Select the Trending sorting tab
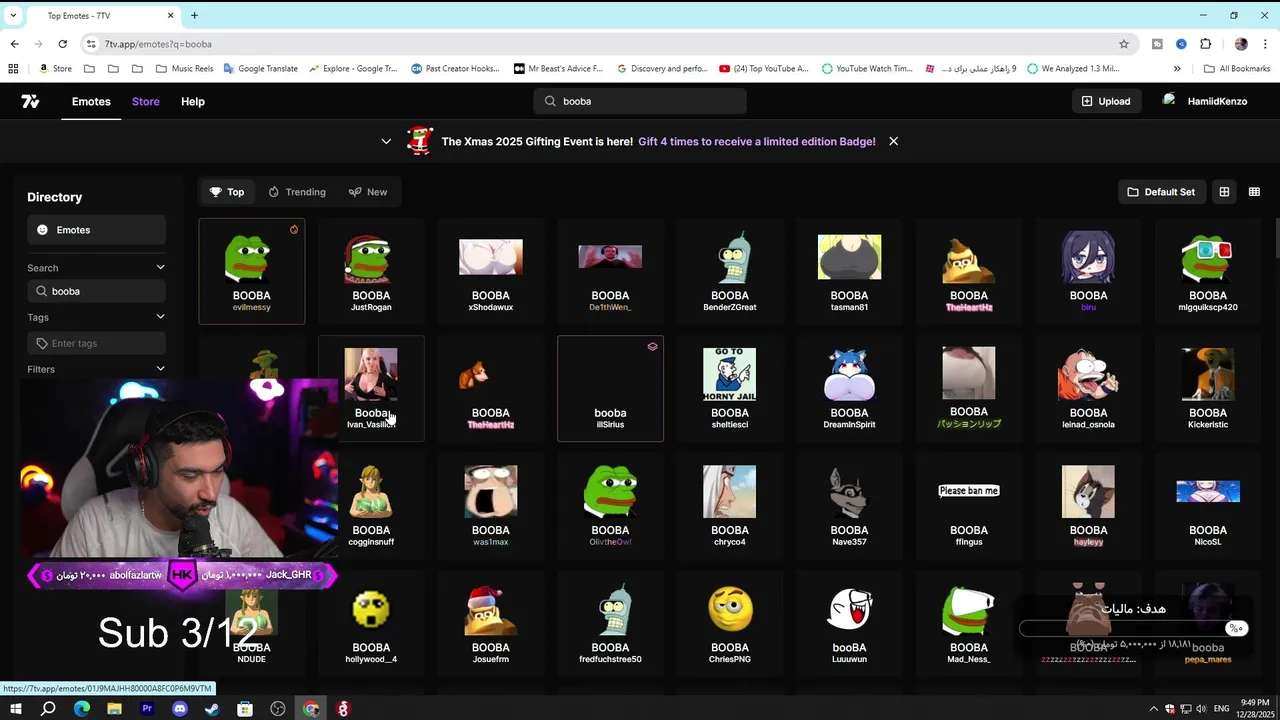 [297, 192]
